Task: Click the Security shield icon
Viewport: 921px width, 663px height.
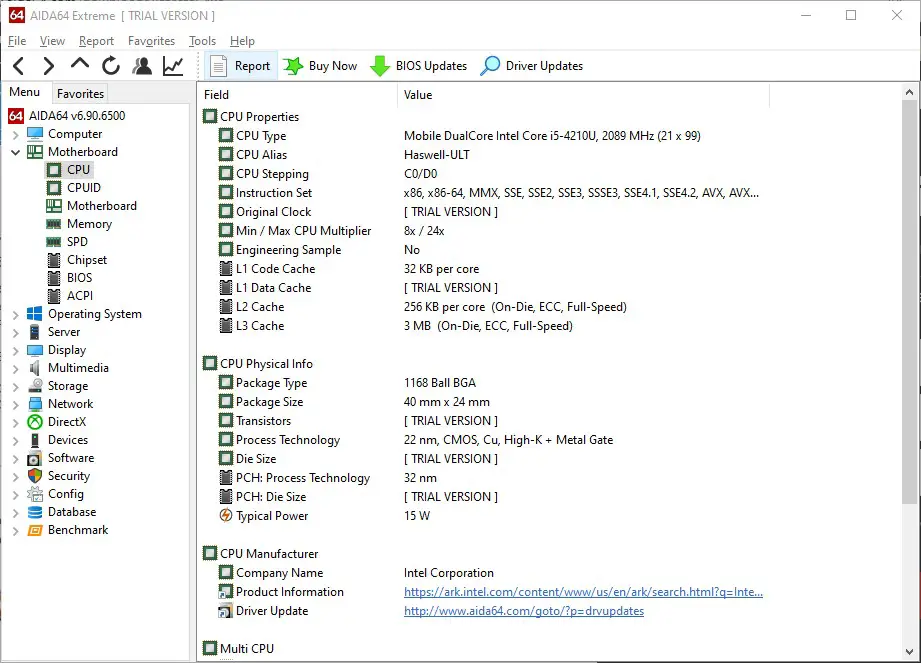Action: [x=35, y=476]
